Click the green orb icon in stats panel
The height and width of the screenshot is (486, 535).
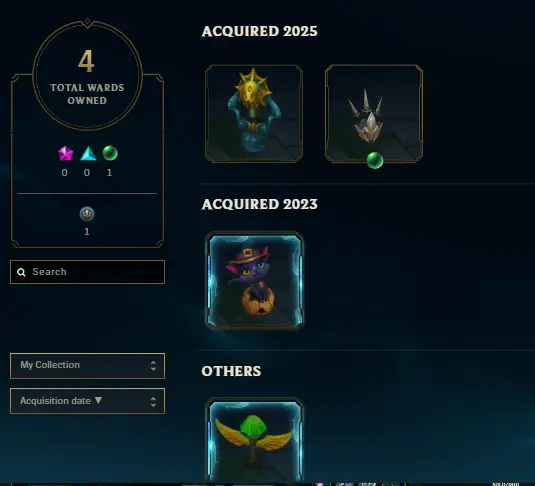click(x=110, y=153)
